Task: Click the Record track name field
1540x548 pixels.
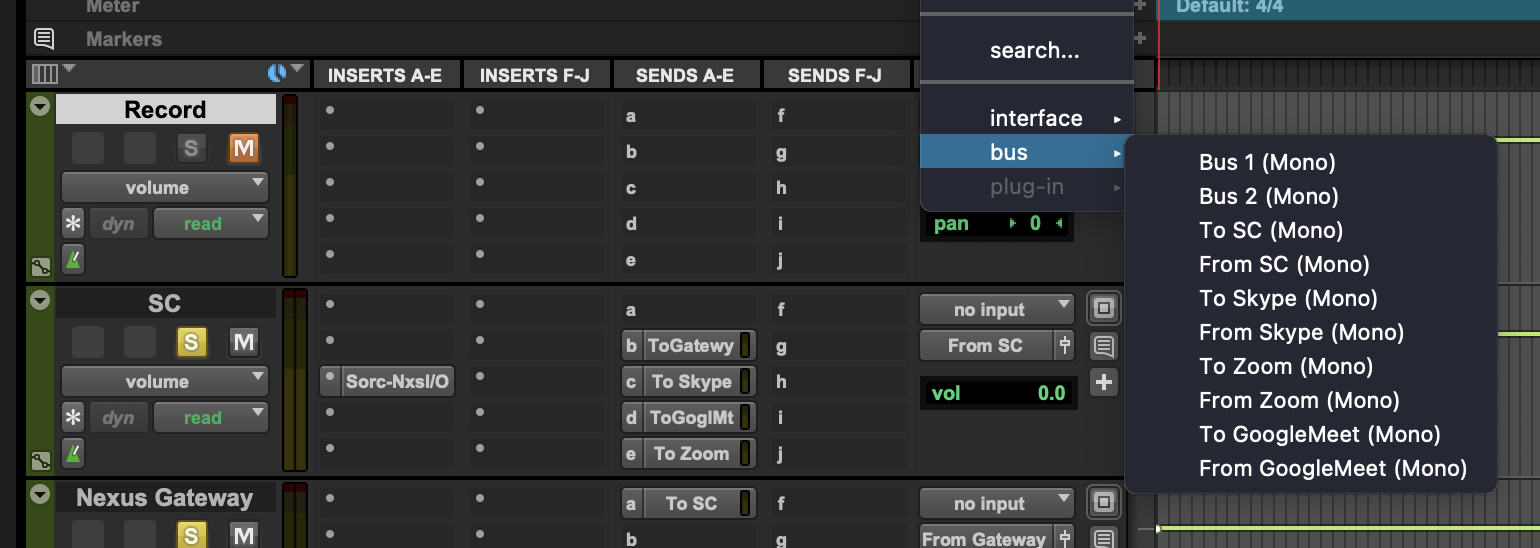Action: [165, 110]
